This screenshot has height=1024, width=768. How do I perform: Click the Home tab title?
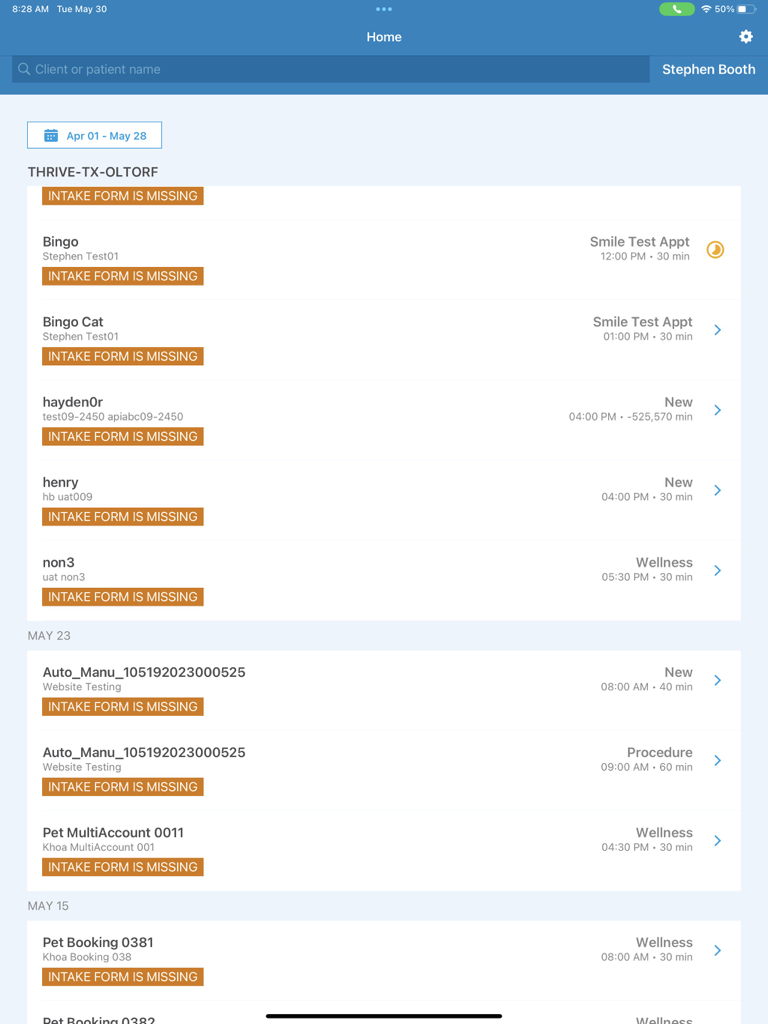click(x=383, y=36)
